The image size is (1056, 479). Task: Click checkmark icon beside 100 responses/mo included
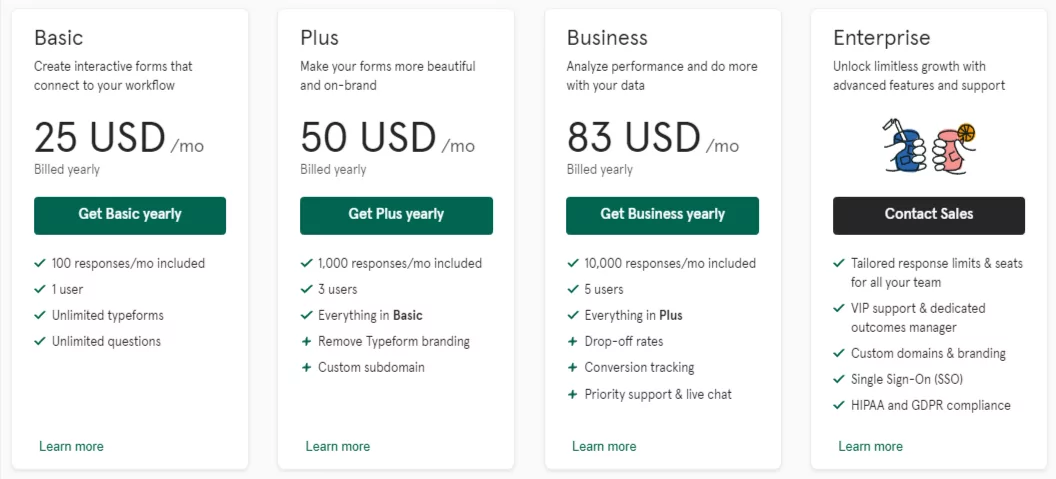pos(40,263)
